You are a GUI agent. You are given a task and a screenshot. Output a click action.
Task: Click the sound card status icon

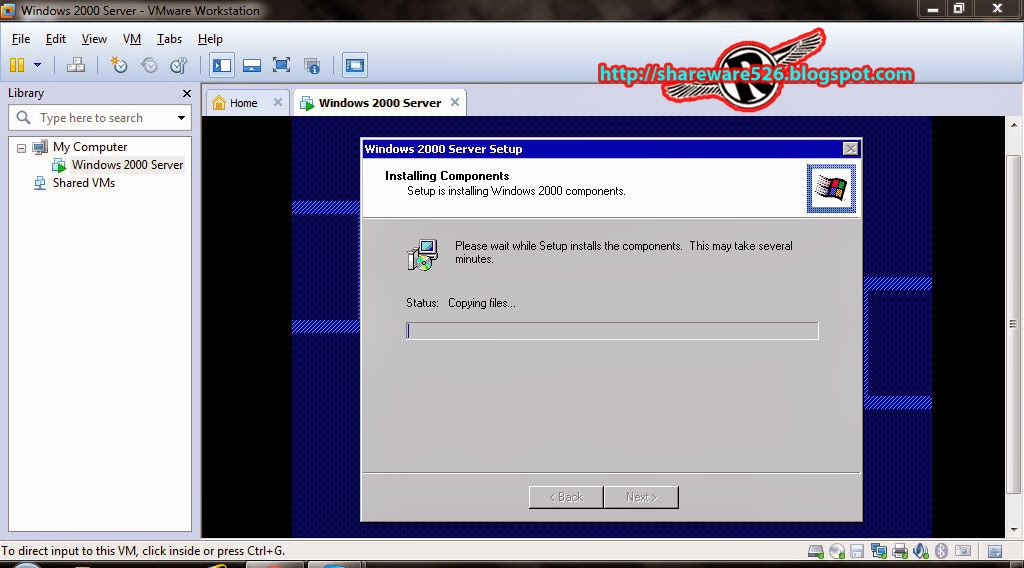tap(921, 552)
